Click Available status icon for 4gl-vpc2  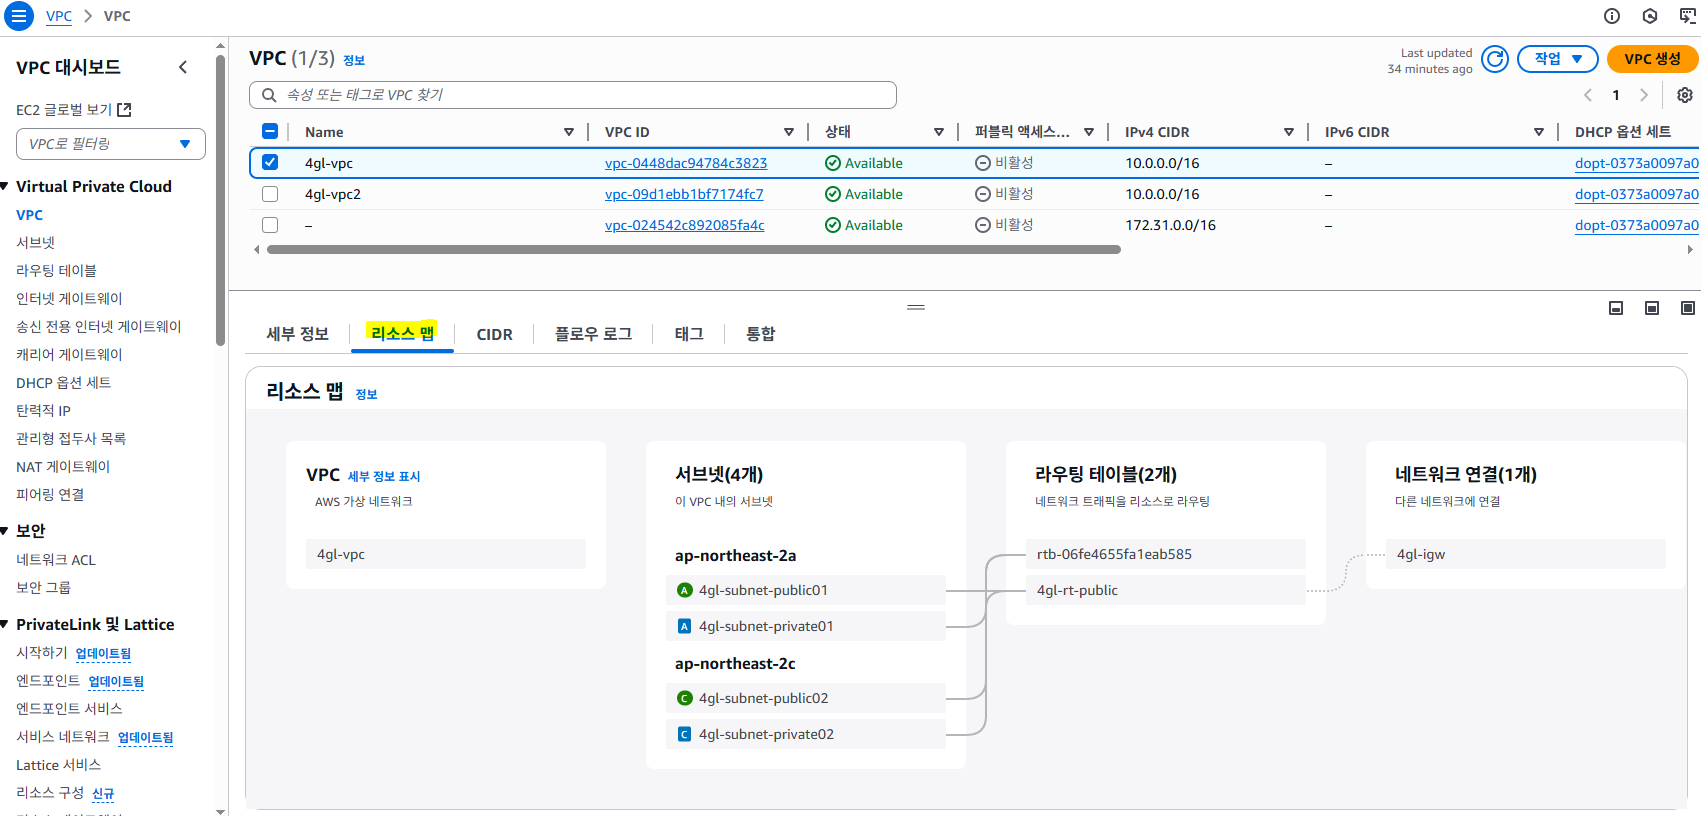(x=832, y=194)
